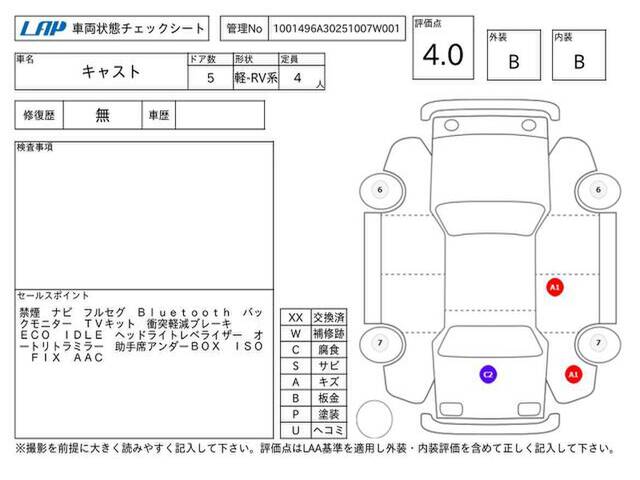Screen dimensions: 640x480
Task: Click the red A1 marker beside the rear bumper
Action: pos(573,374)
